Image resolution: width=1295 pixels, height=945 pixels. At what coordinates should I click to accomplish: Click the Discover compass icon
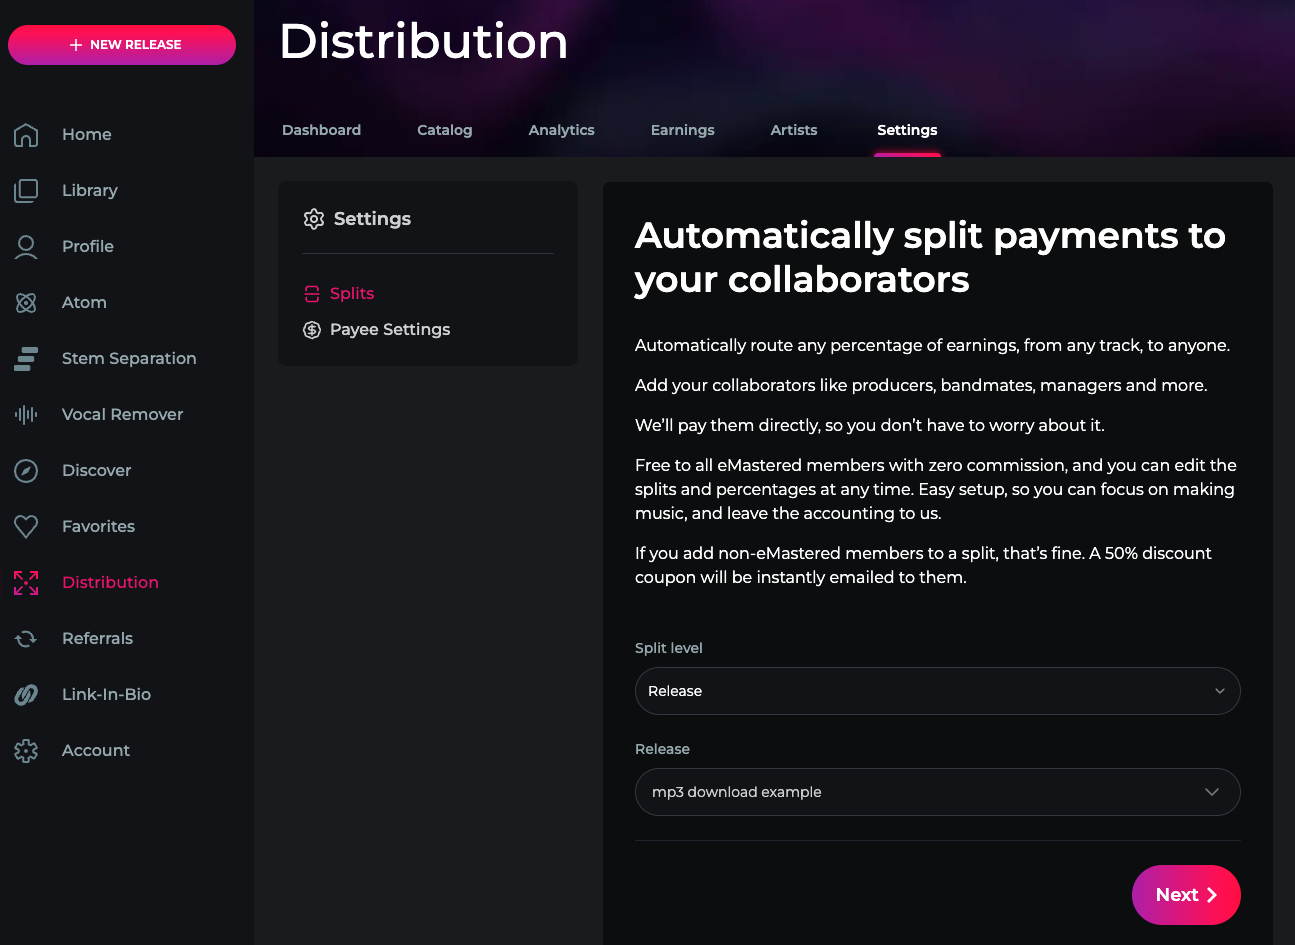point(26,471)
